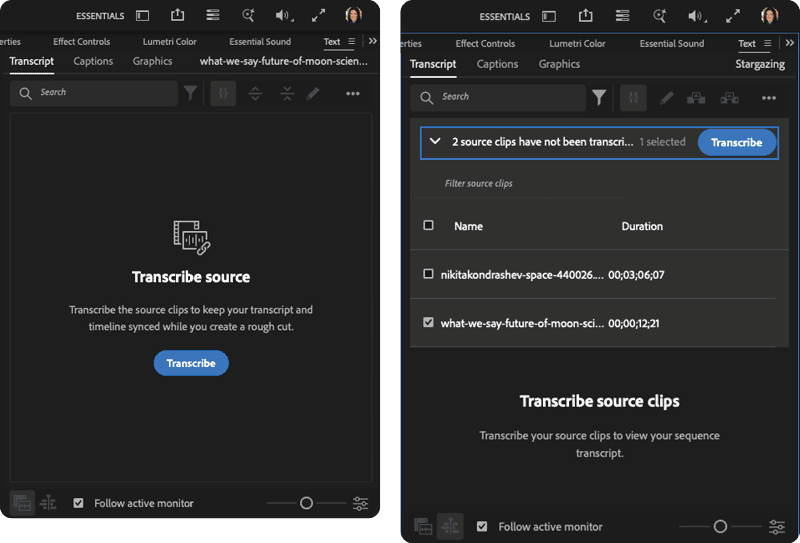
Task: Uncheck the what-we-say-future-of-moon clip checkbox
Action: tap(429, 323)
